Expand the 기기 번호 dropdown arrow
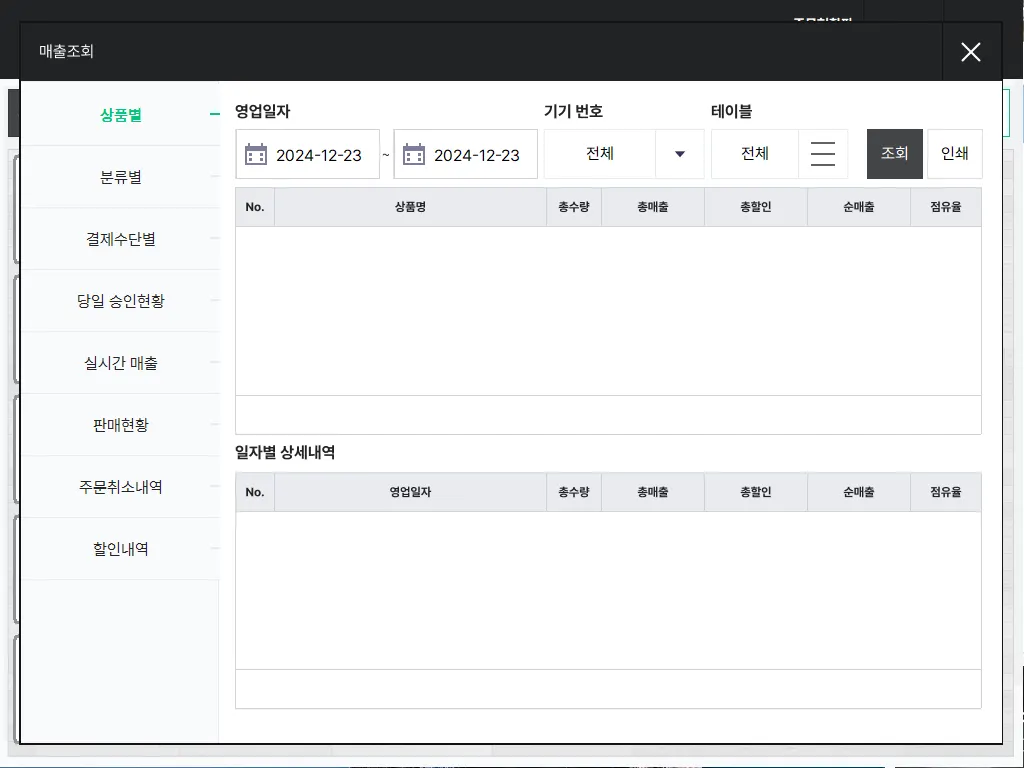1024x768 pixels. [680, 154]
